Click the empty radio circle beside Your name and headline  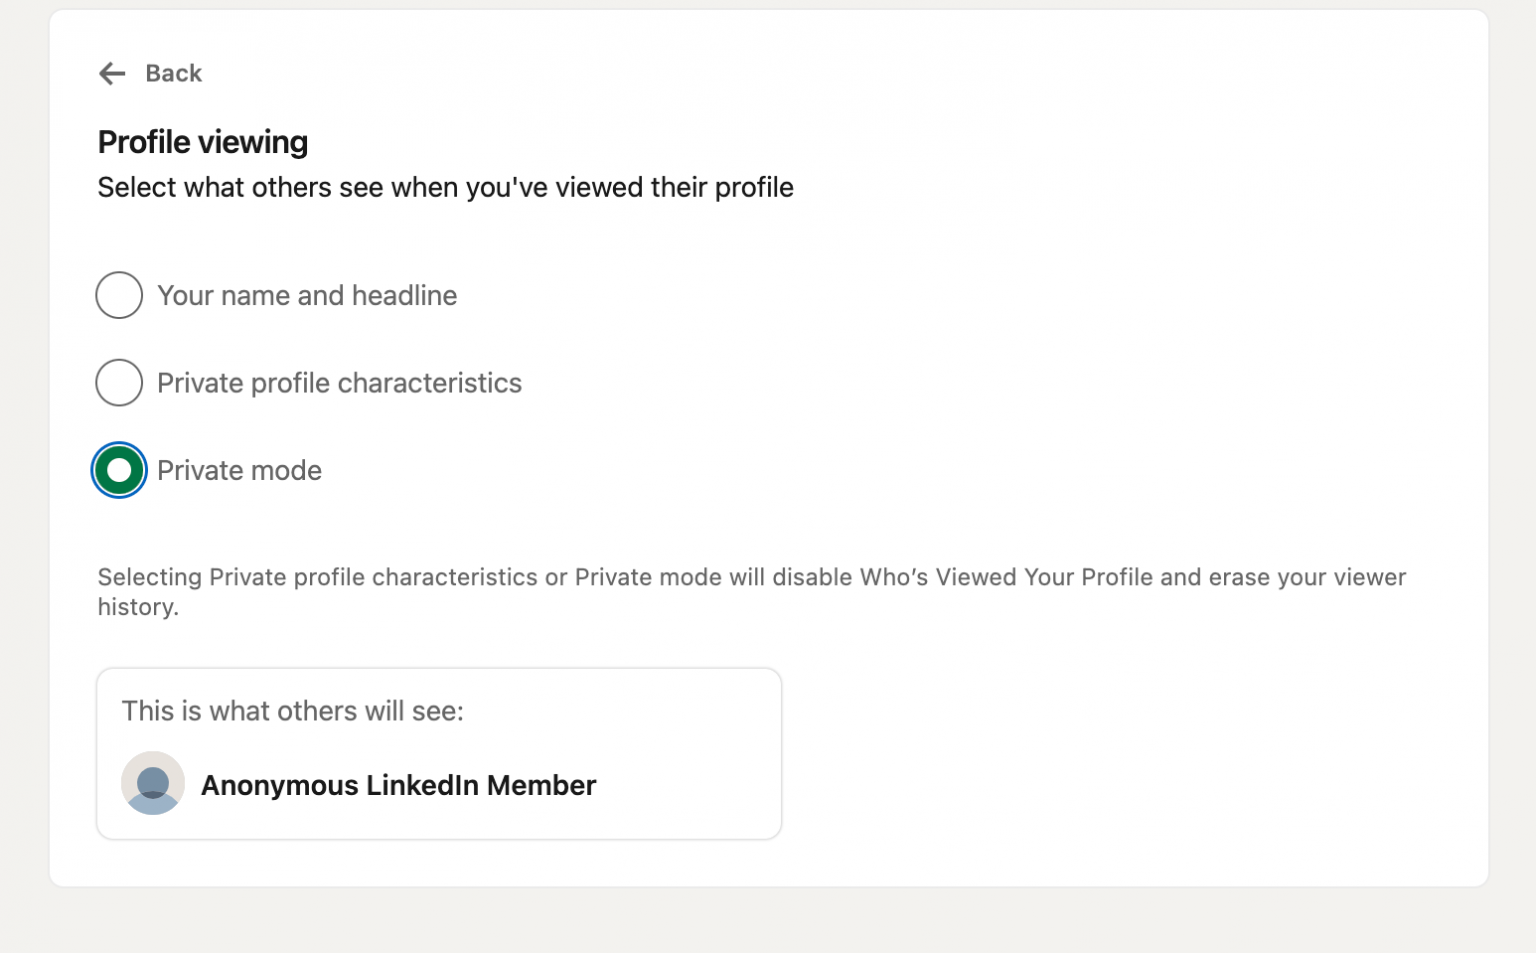(119, 295)
